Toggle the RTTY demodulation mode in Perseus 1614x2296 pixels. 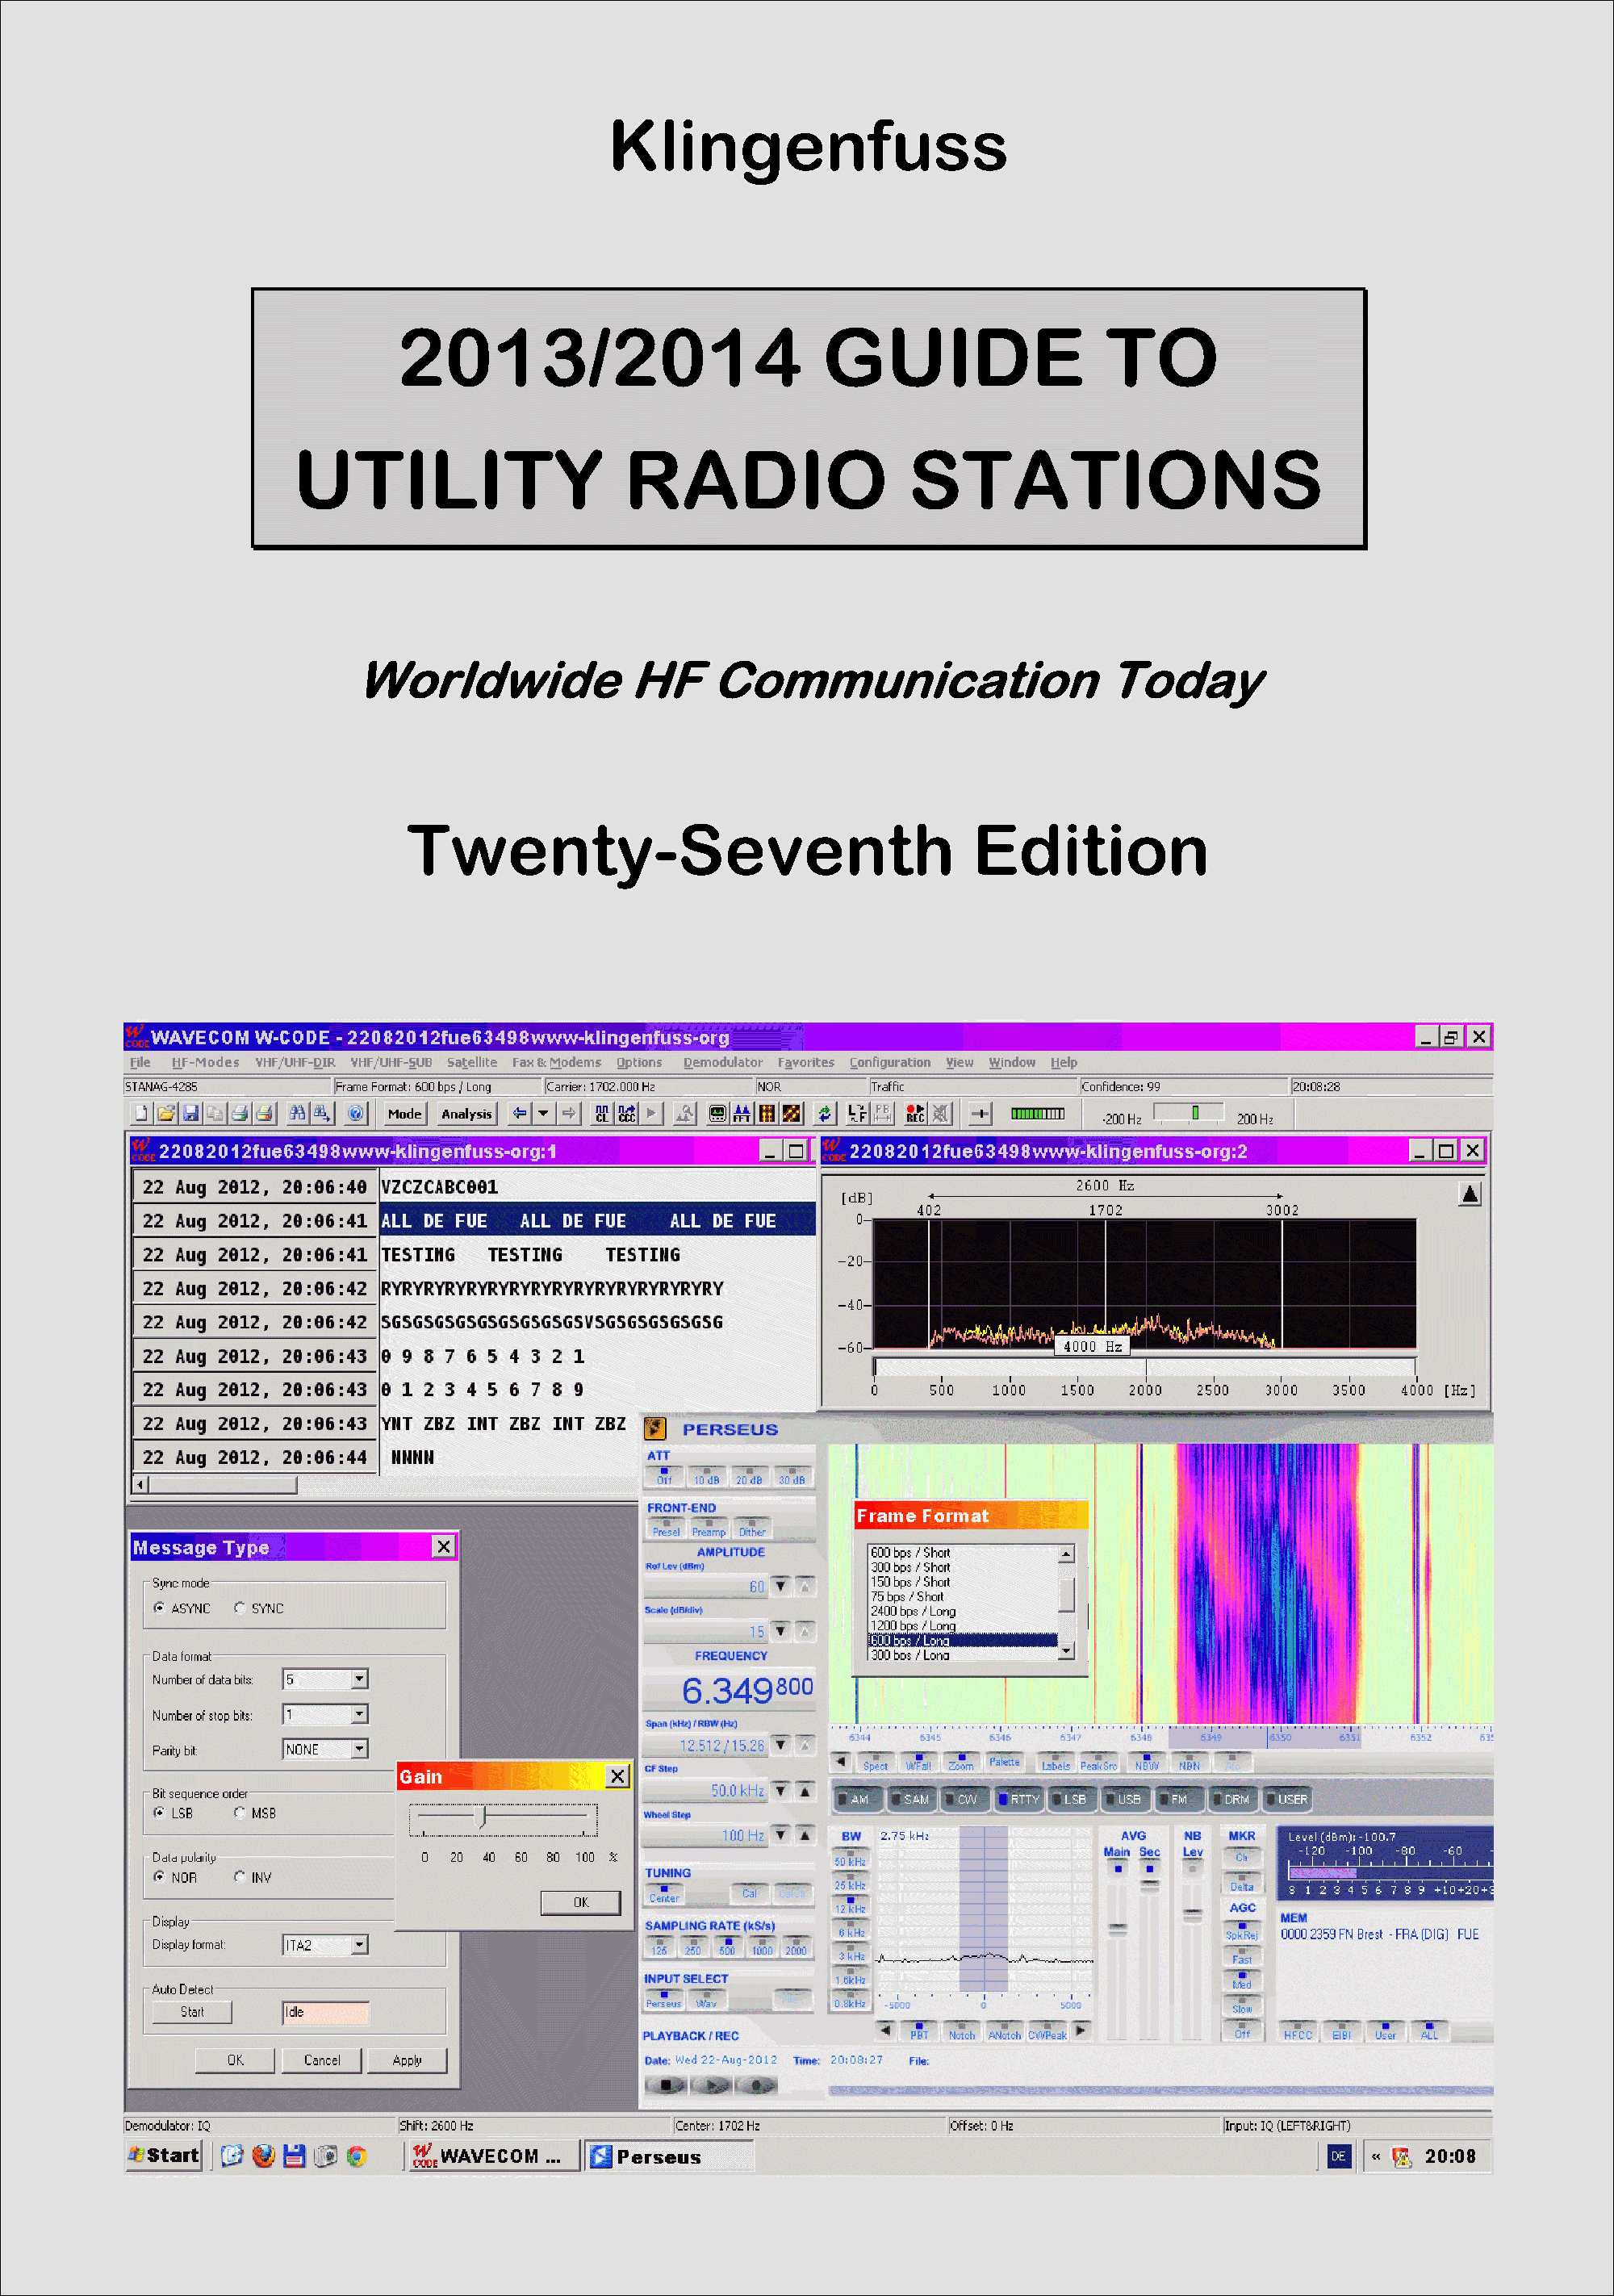pyautogui.click(x=1019, y=1799)
